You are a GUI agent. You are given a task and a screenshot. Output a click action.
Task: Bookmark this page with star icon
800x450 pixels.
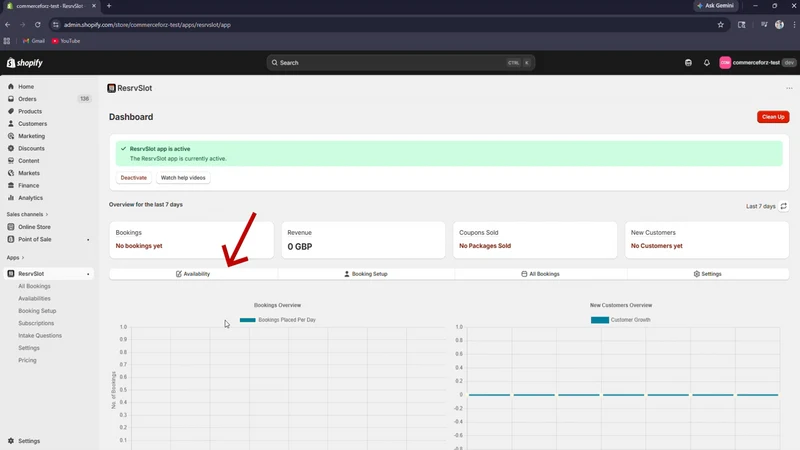pos(720,24)
